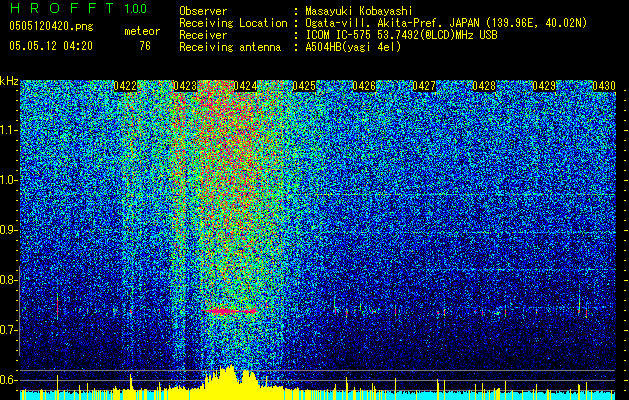Click the 0422 time marker
This screenshot has width=629, height=400.
[126, 86]
